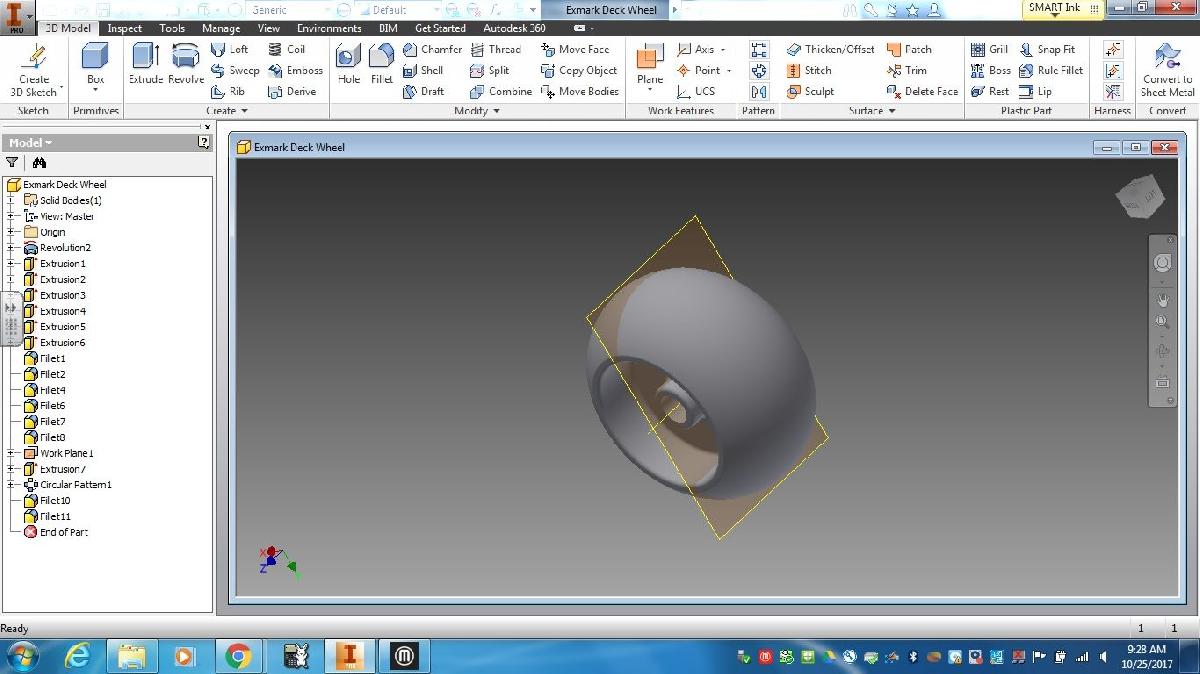The height and width of the screenshot is (674, 1200).
Task: Select the Rib tool
Action: click(x=228, y=91)
